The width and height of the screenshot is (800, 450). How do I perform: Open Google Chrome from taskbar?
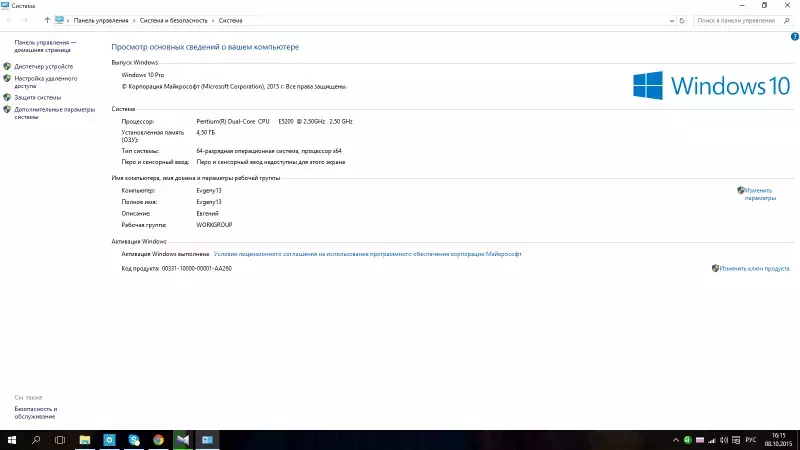click(x=158, y=440)
